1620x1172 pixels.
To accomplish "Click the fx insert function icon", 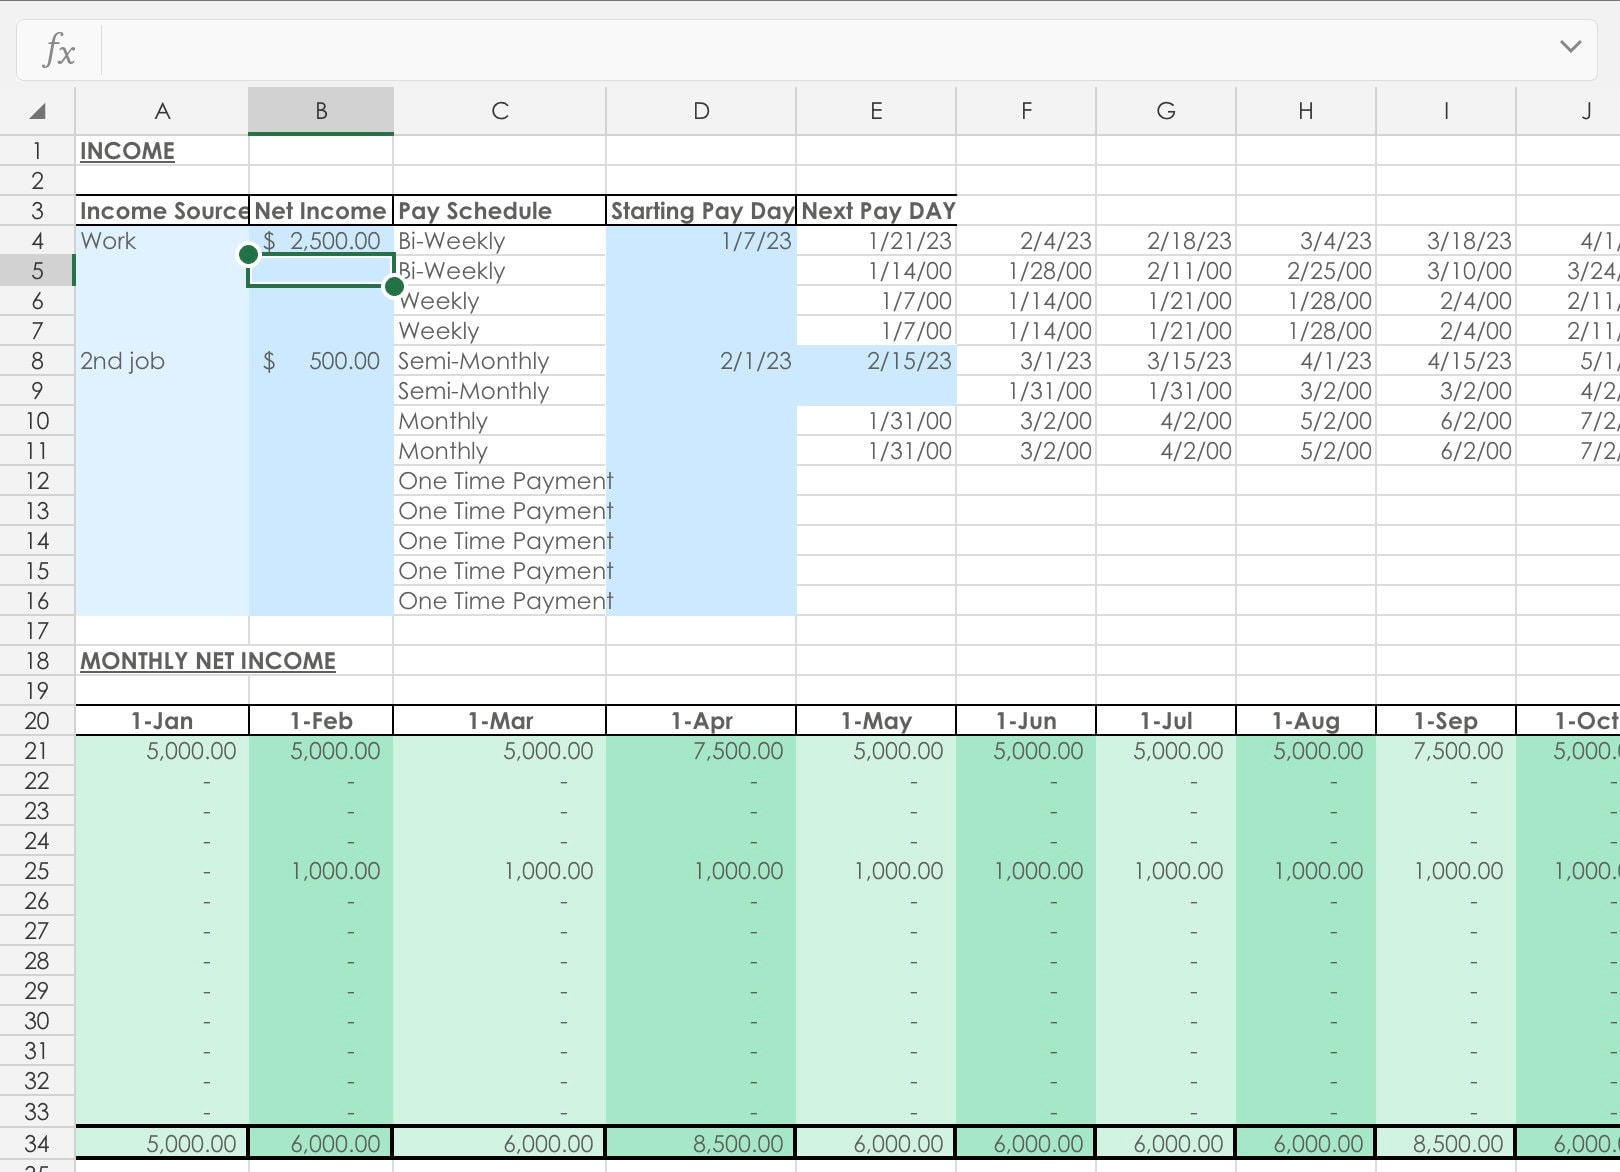I will (57, 48).
